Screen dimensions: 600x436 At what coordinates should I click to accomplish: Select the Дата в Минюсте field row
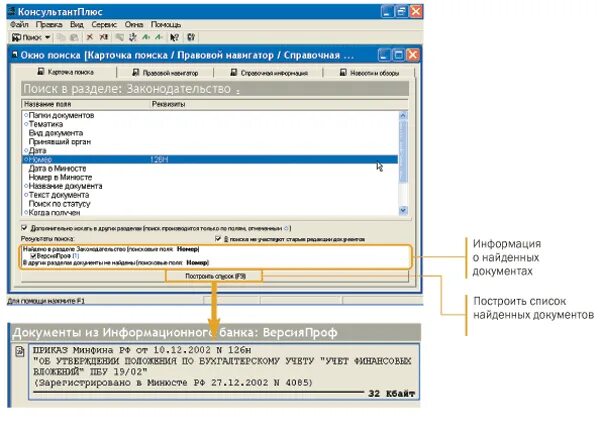click(x=210, y=168)
